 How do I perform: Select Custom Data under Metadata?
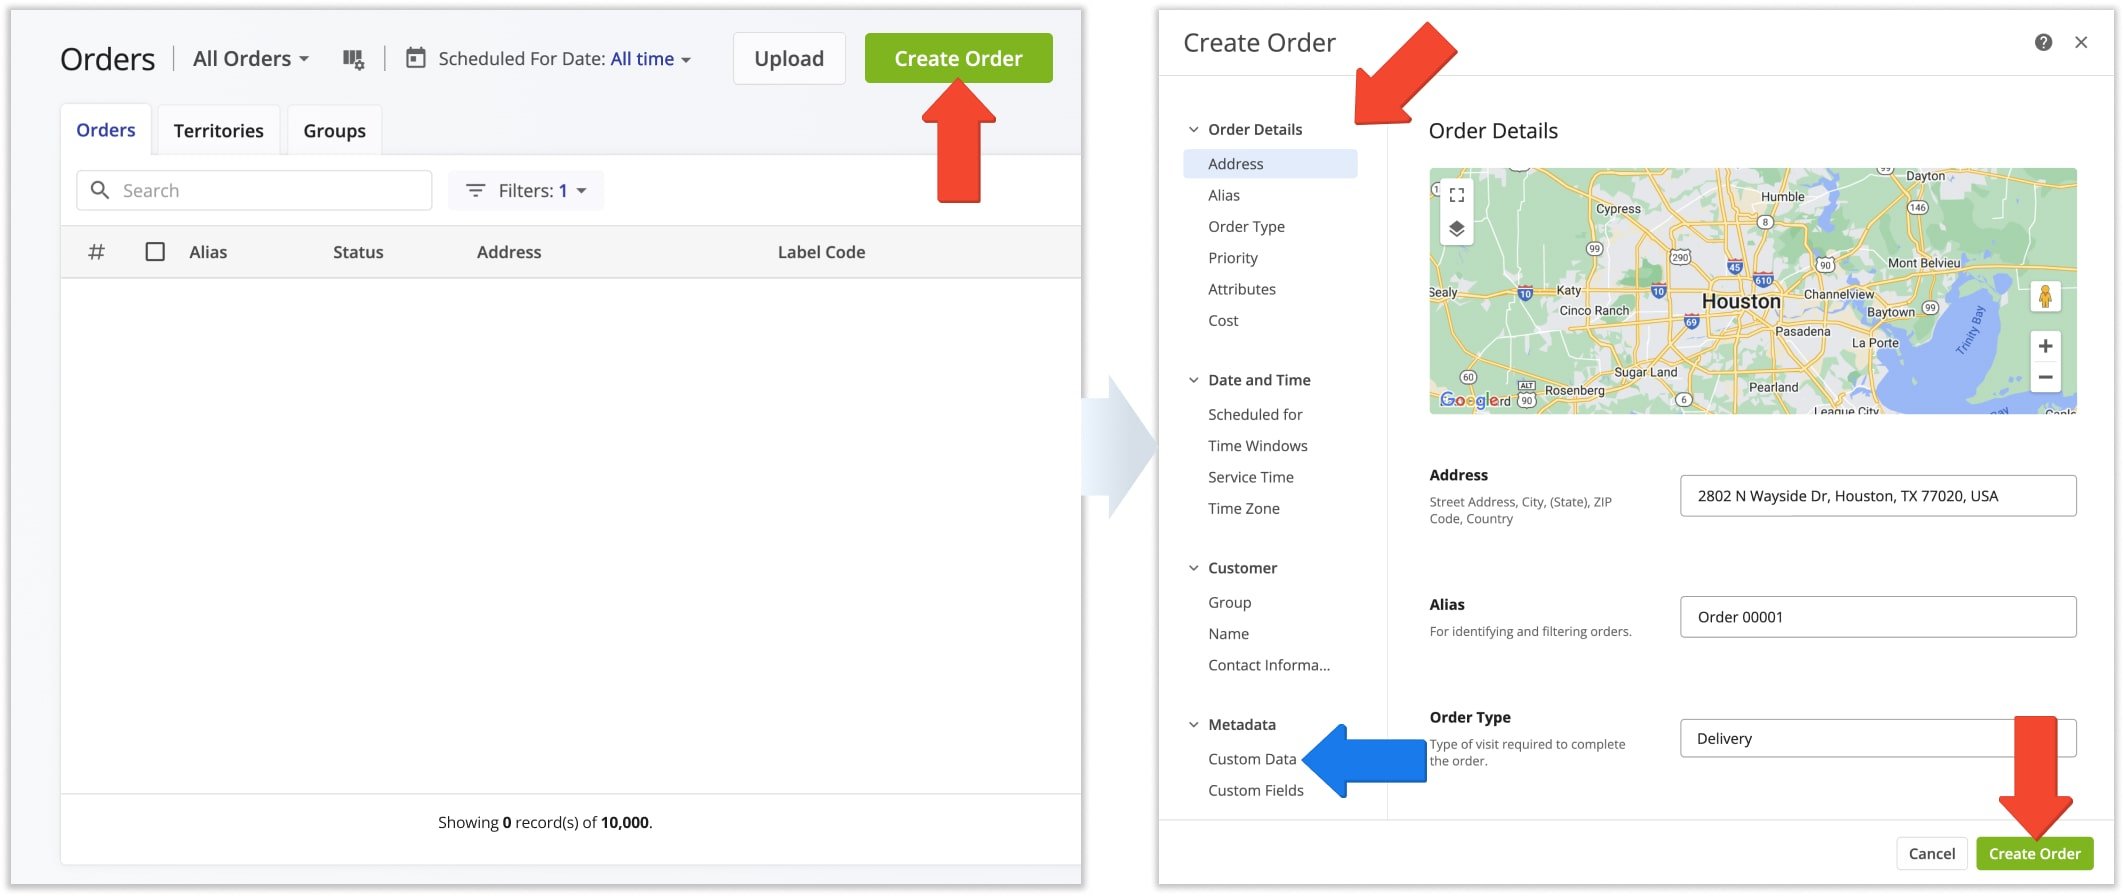[x=1251, y=759]
